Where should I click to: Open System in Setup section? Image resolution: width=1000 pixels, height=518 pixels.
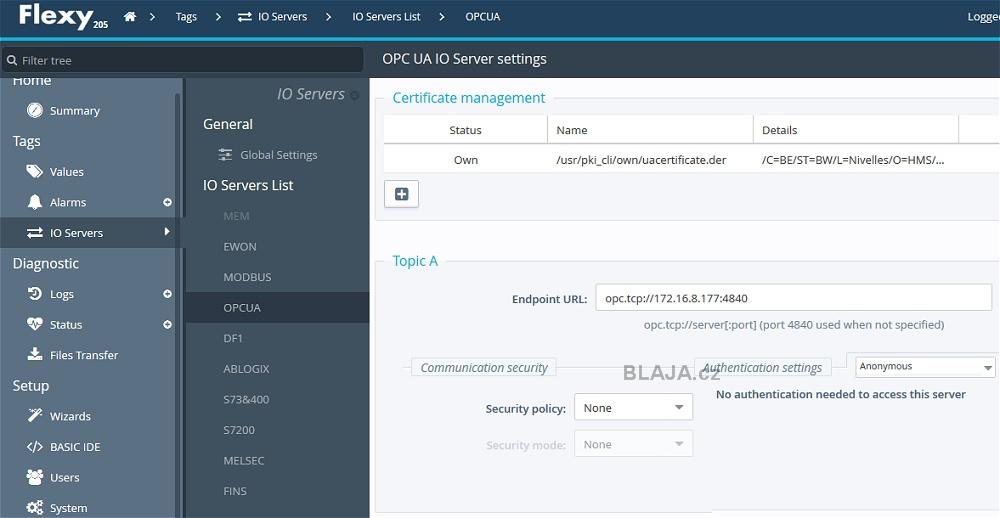[x=68, y=508]
